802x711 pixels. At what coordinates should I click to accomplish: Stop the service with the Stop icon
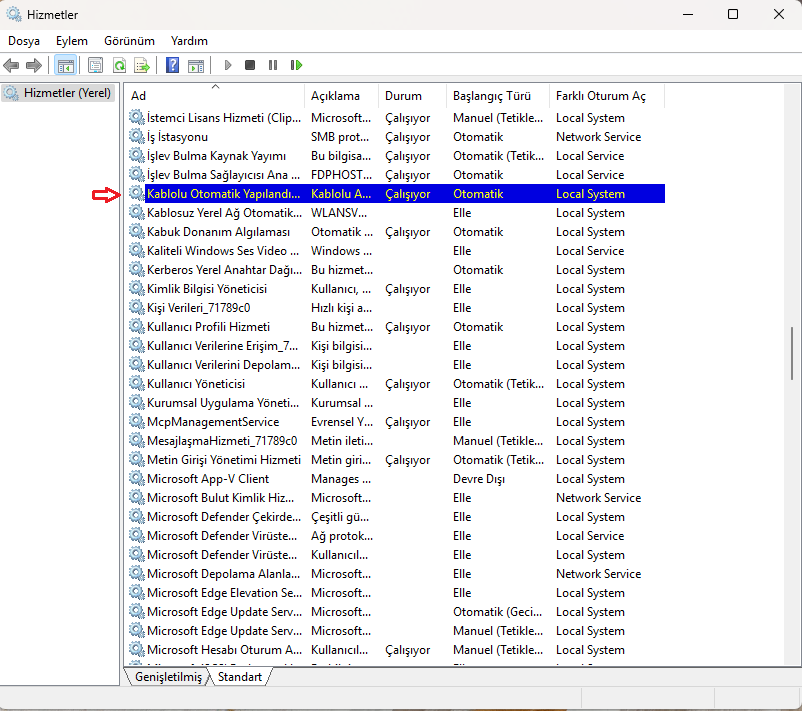[x=250, y=65]
